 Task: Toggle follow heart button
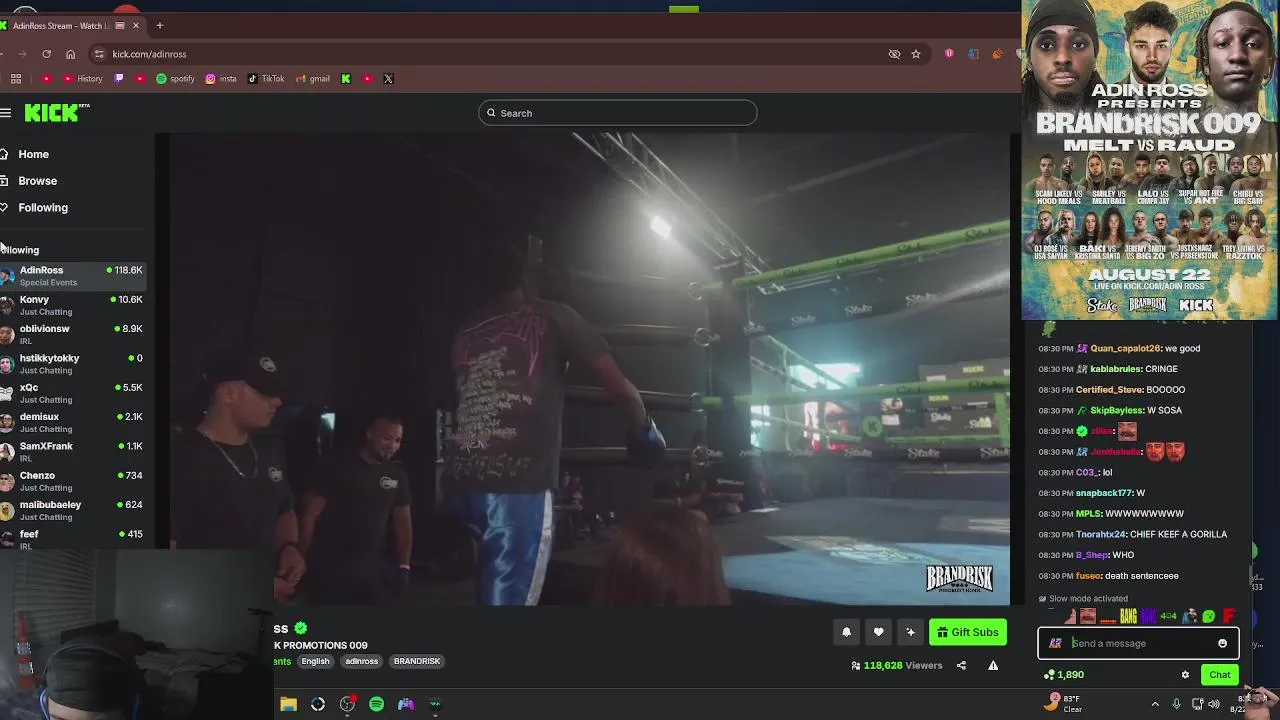point(878,632)
